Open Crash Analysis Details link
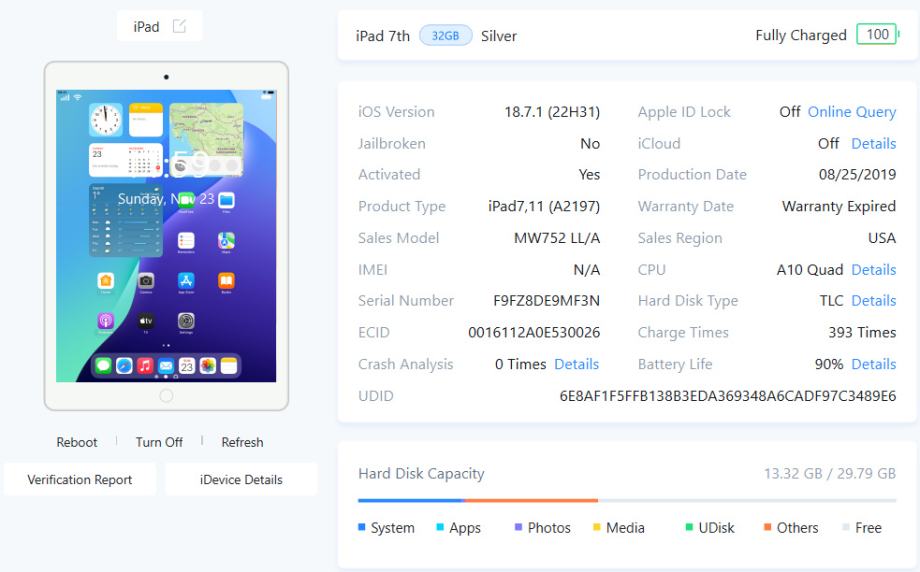920x572 pixels. [576, 364]
